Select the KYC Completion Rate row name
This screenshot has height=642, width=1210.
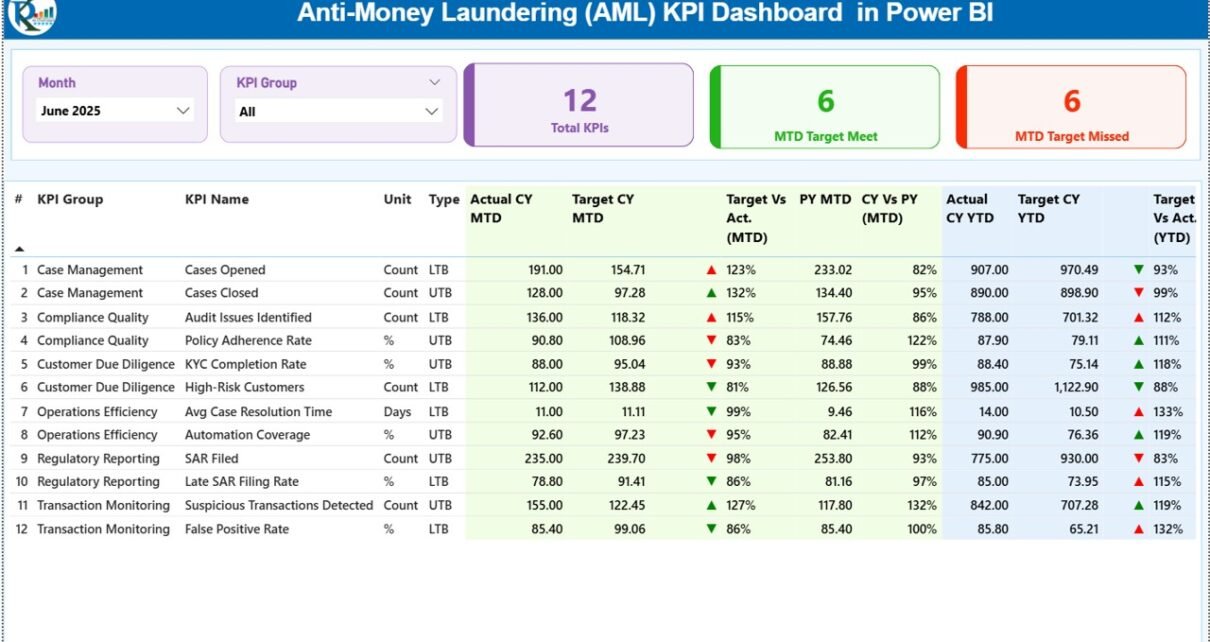coord(245,364)
